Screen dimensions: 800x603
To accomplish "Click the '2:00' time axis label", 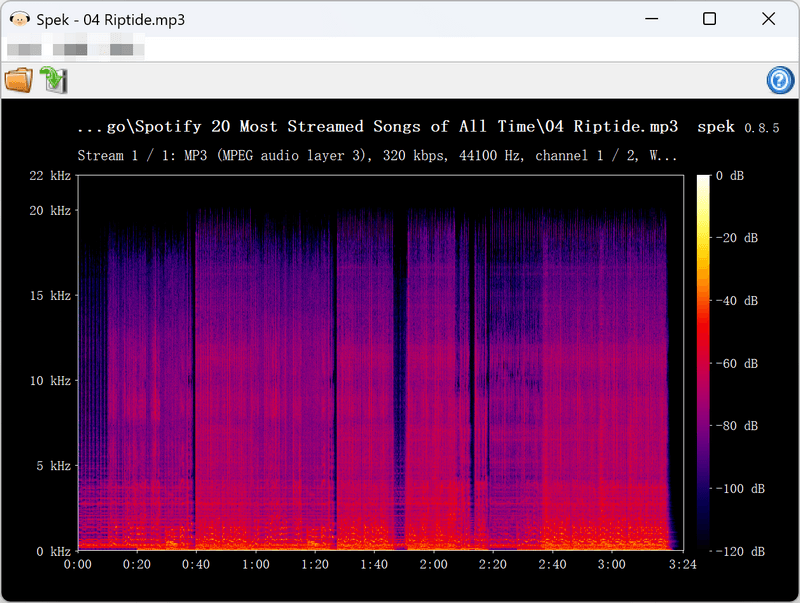I will [x=433, y=565].
